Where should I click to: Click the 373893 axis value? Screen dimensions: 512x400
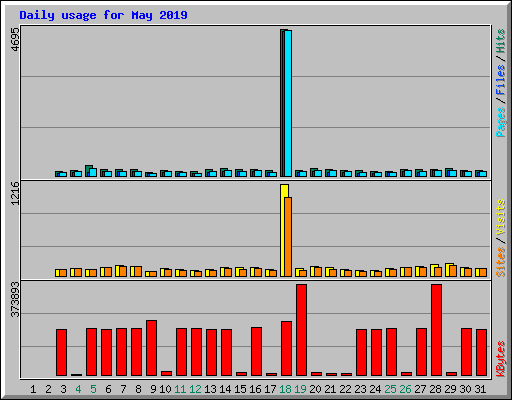15,299
